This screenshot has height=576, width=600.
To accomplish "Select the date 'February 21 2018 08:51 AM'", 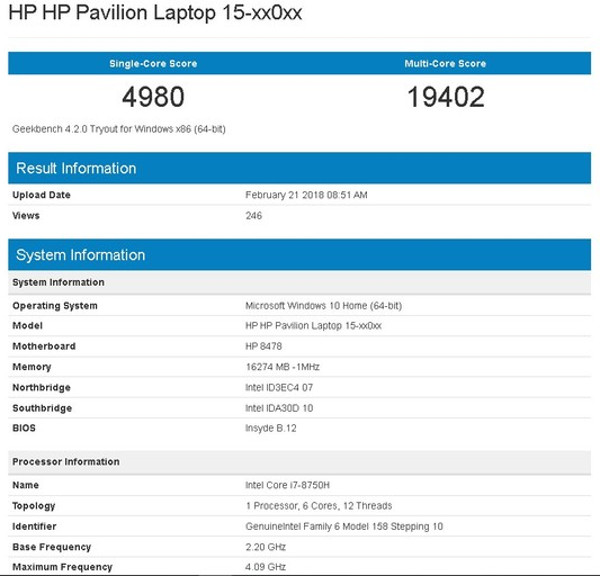I will [x=306, y=195].
